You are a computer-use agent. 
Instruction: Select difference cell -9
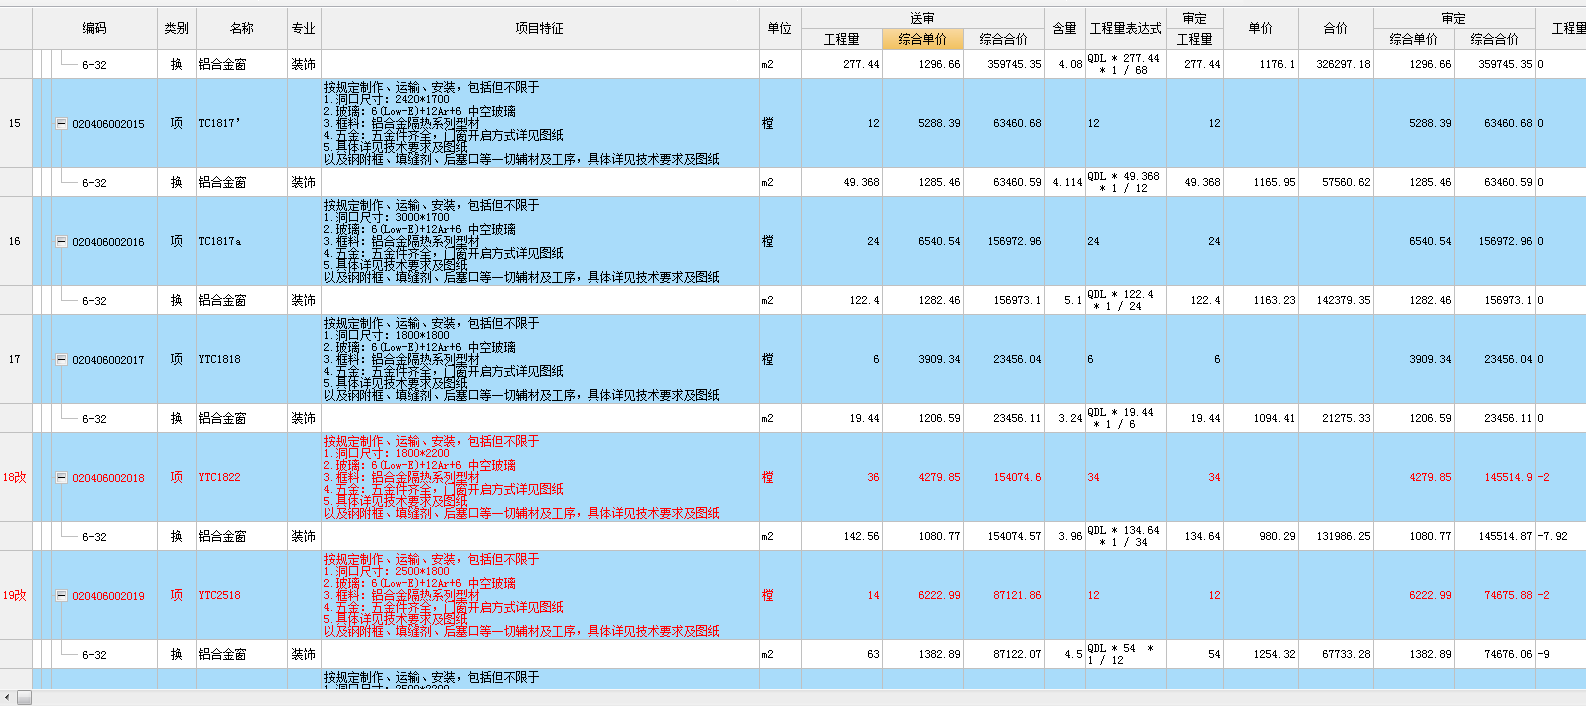click(x=1561, y=655)
